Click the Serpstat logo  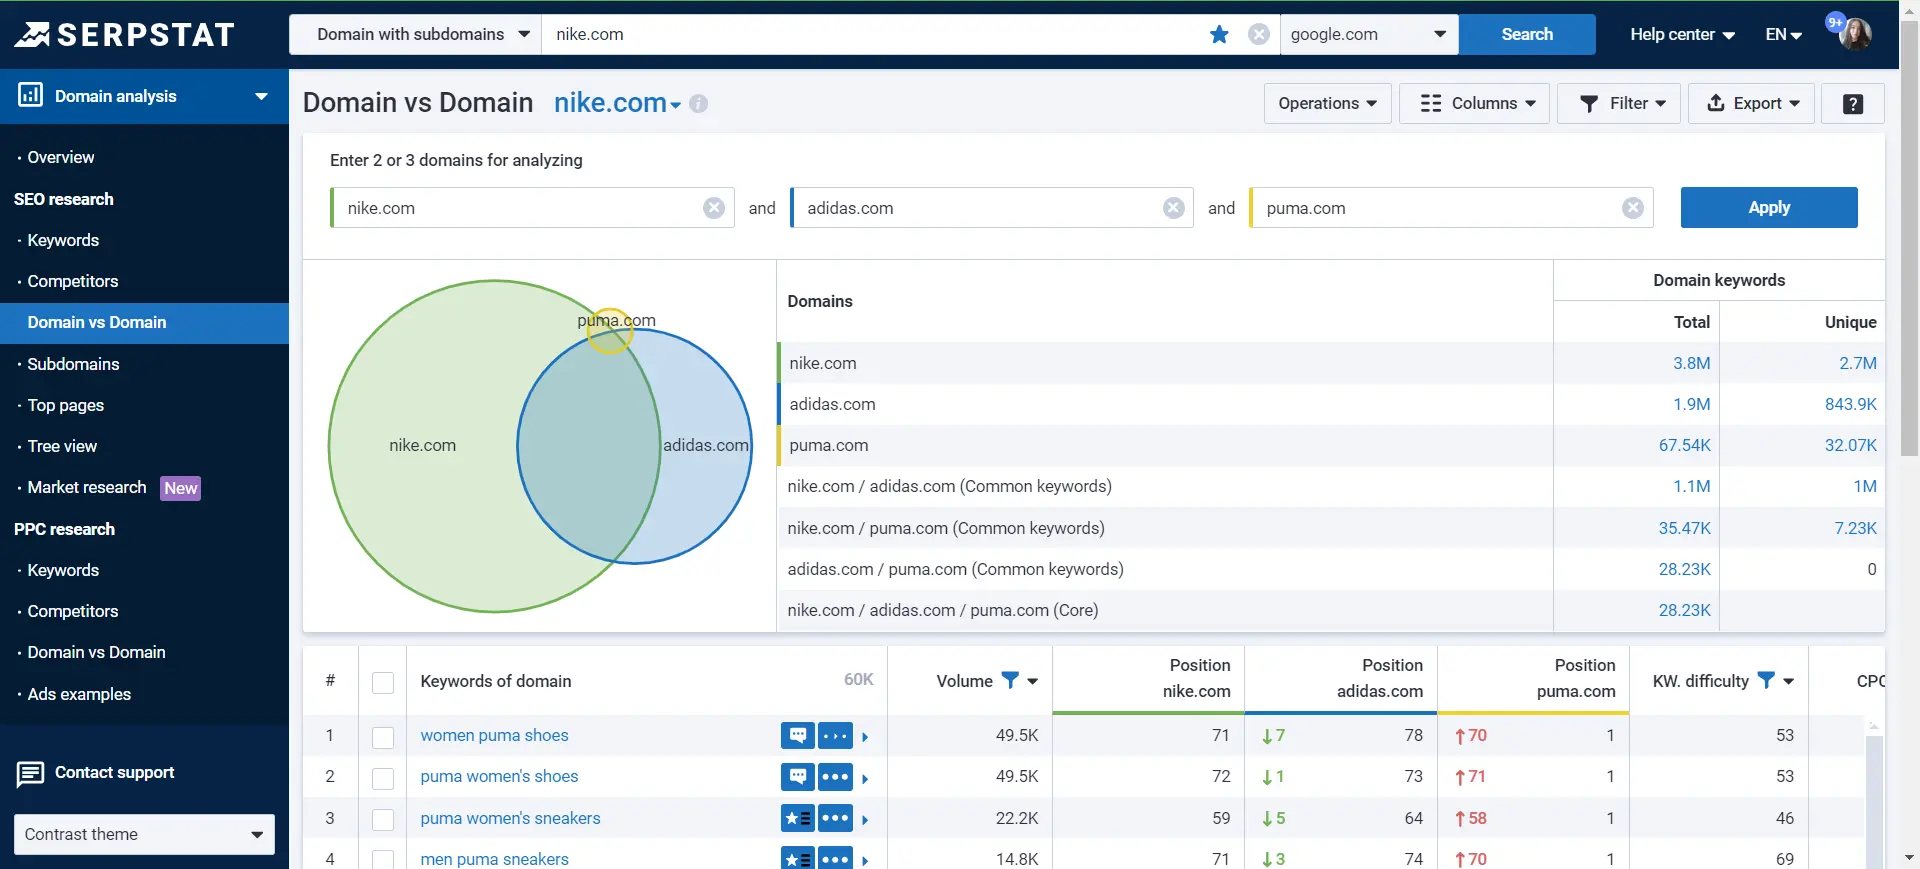(124, 35)
